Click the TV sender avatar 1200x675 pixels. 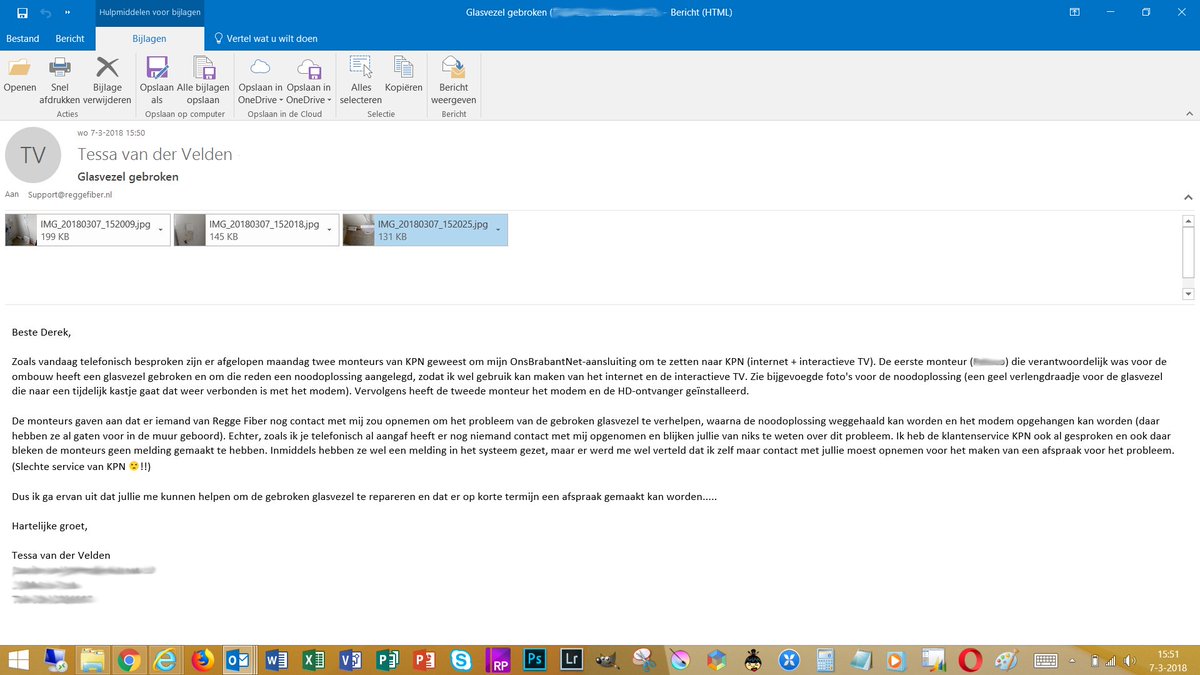click(x=33, y=155)
